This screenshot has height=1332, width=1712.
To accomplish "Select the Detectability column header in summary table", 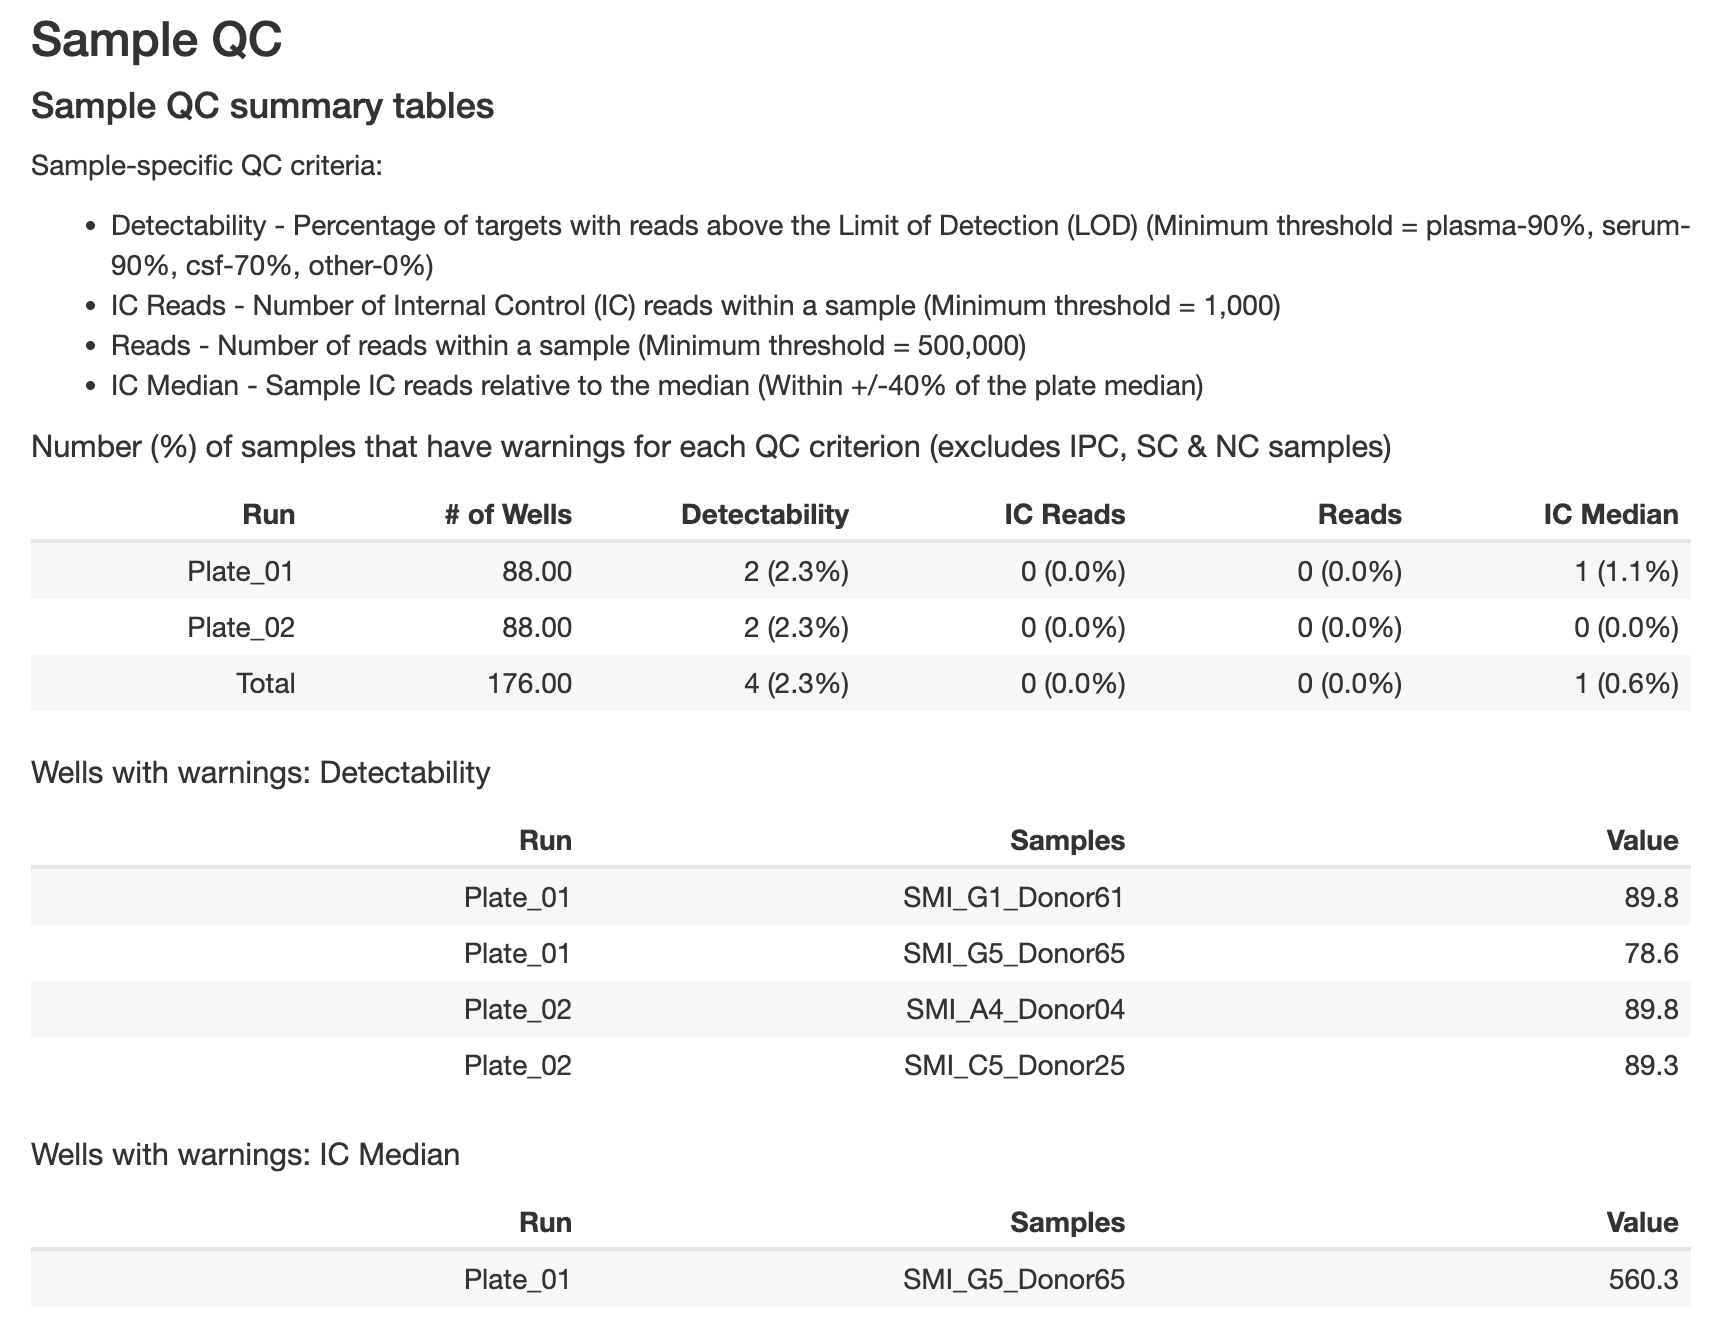I will [x=764, y=514].
